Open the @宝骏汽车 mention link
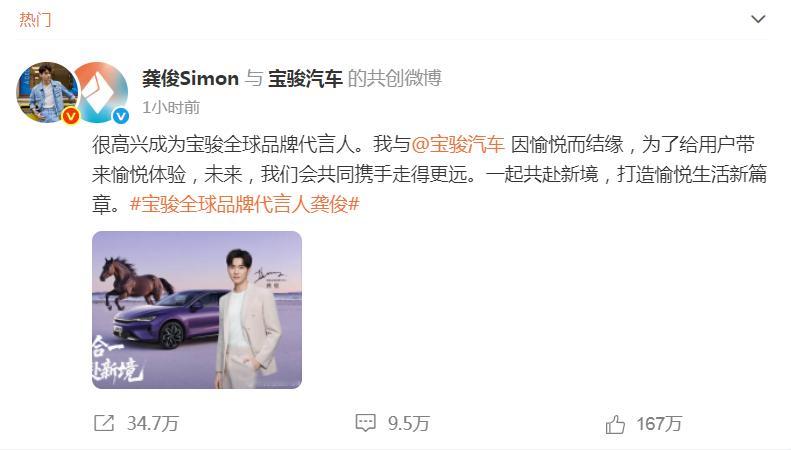Viewport: 791px width, 450px height. 458,145
